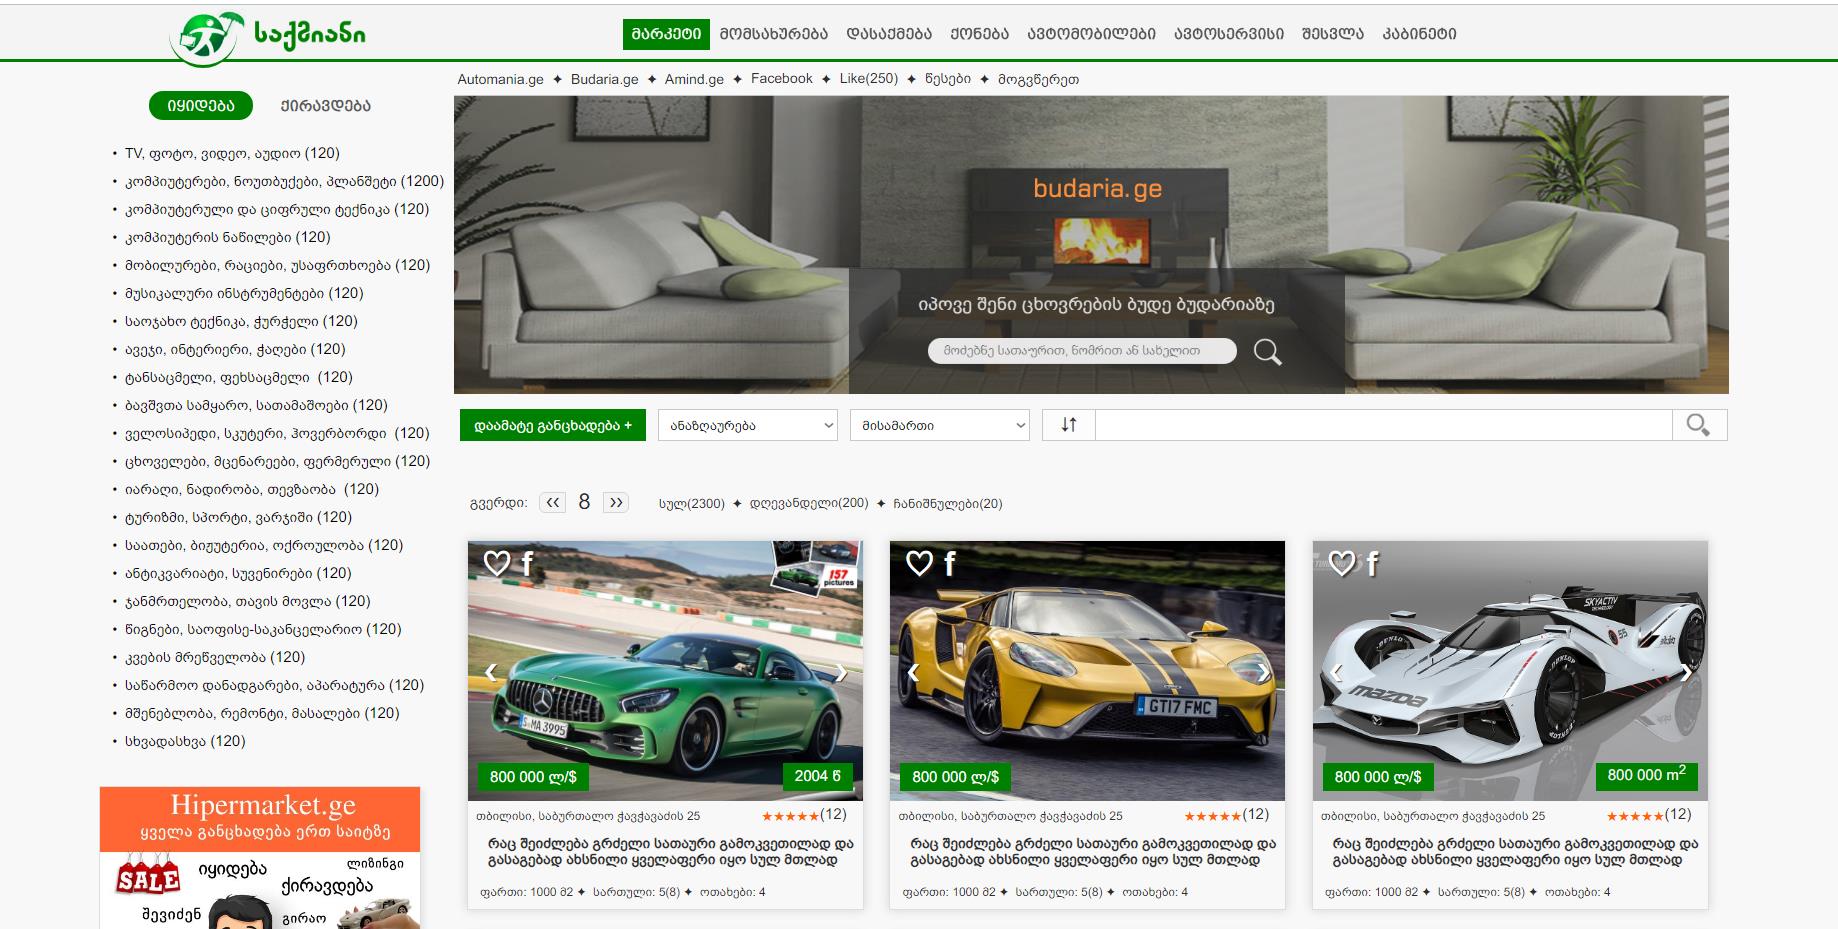Follow the Budaria.ge link

[604, 79]
